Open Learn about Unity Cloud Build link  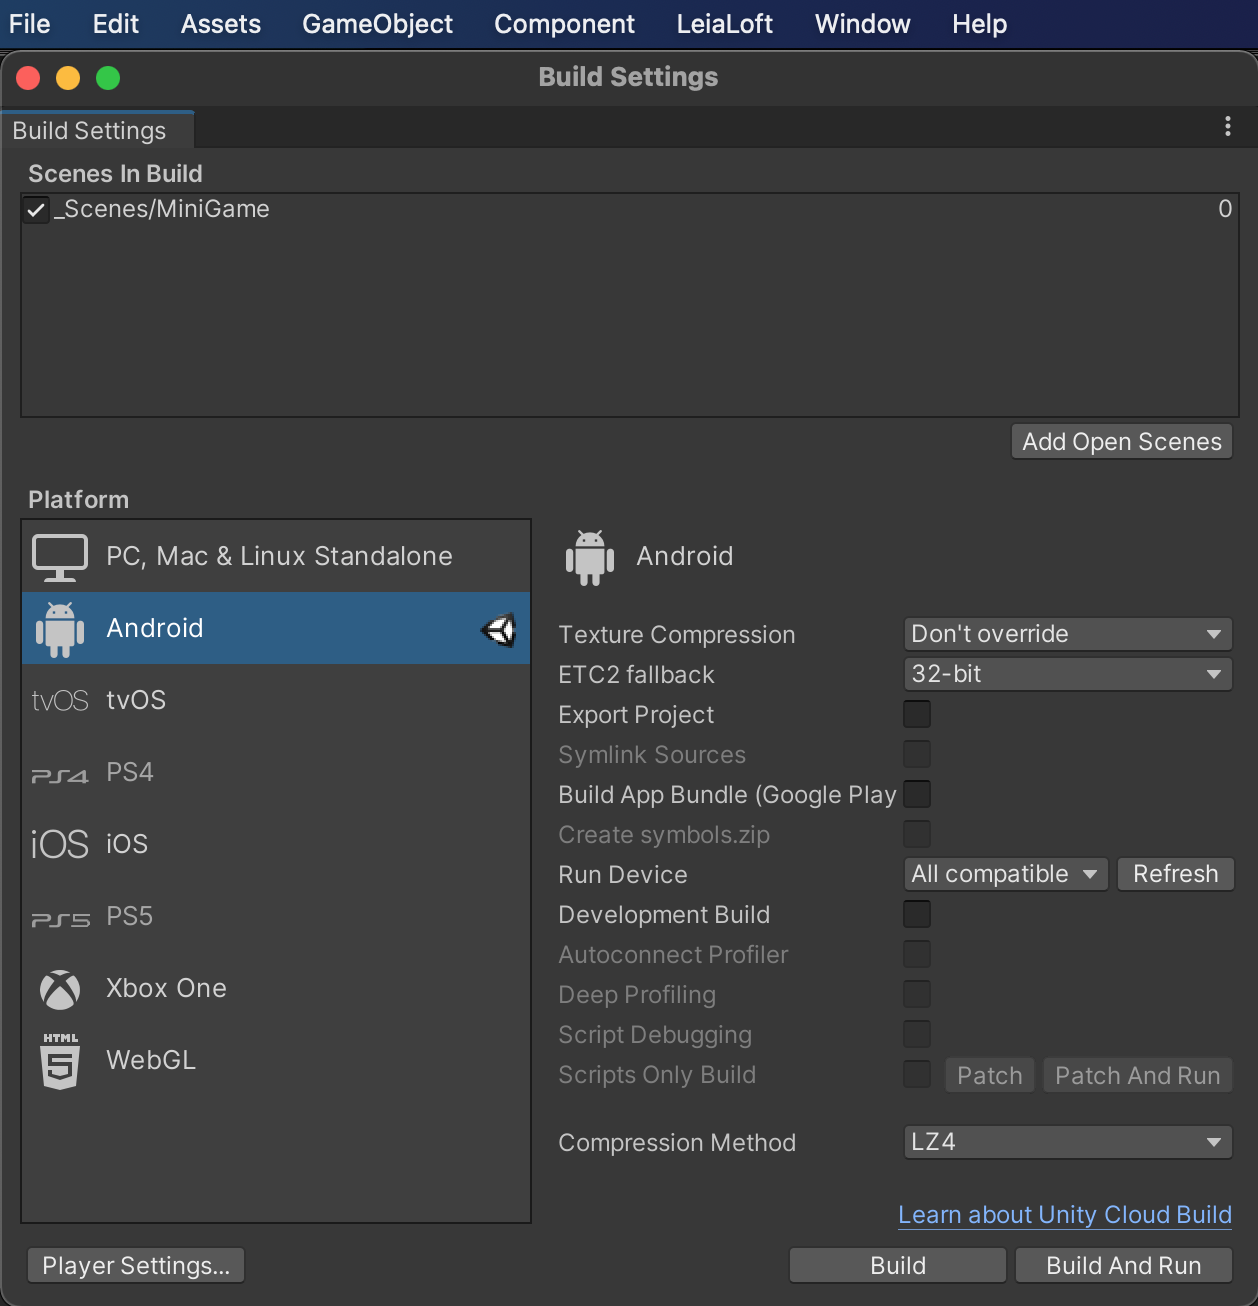[1065, 1215]
